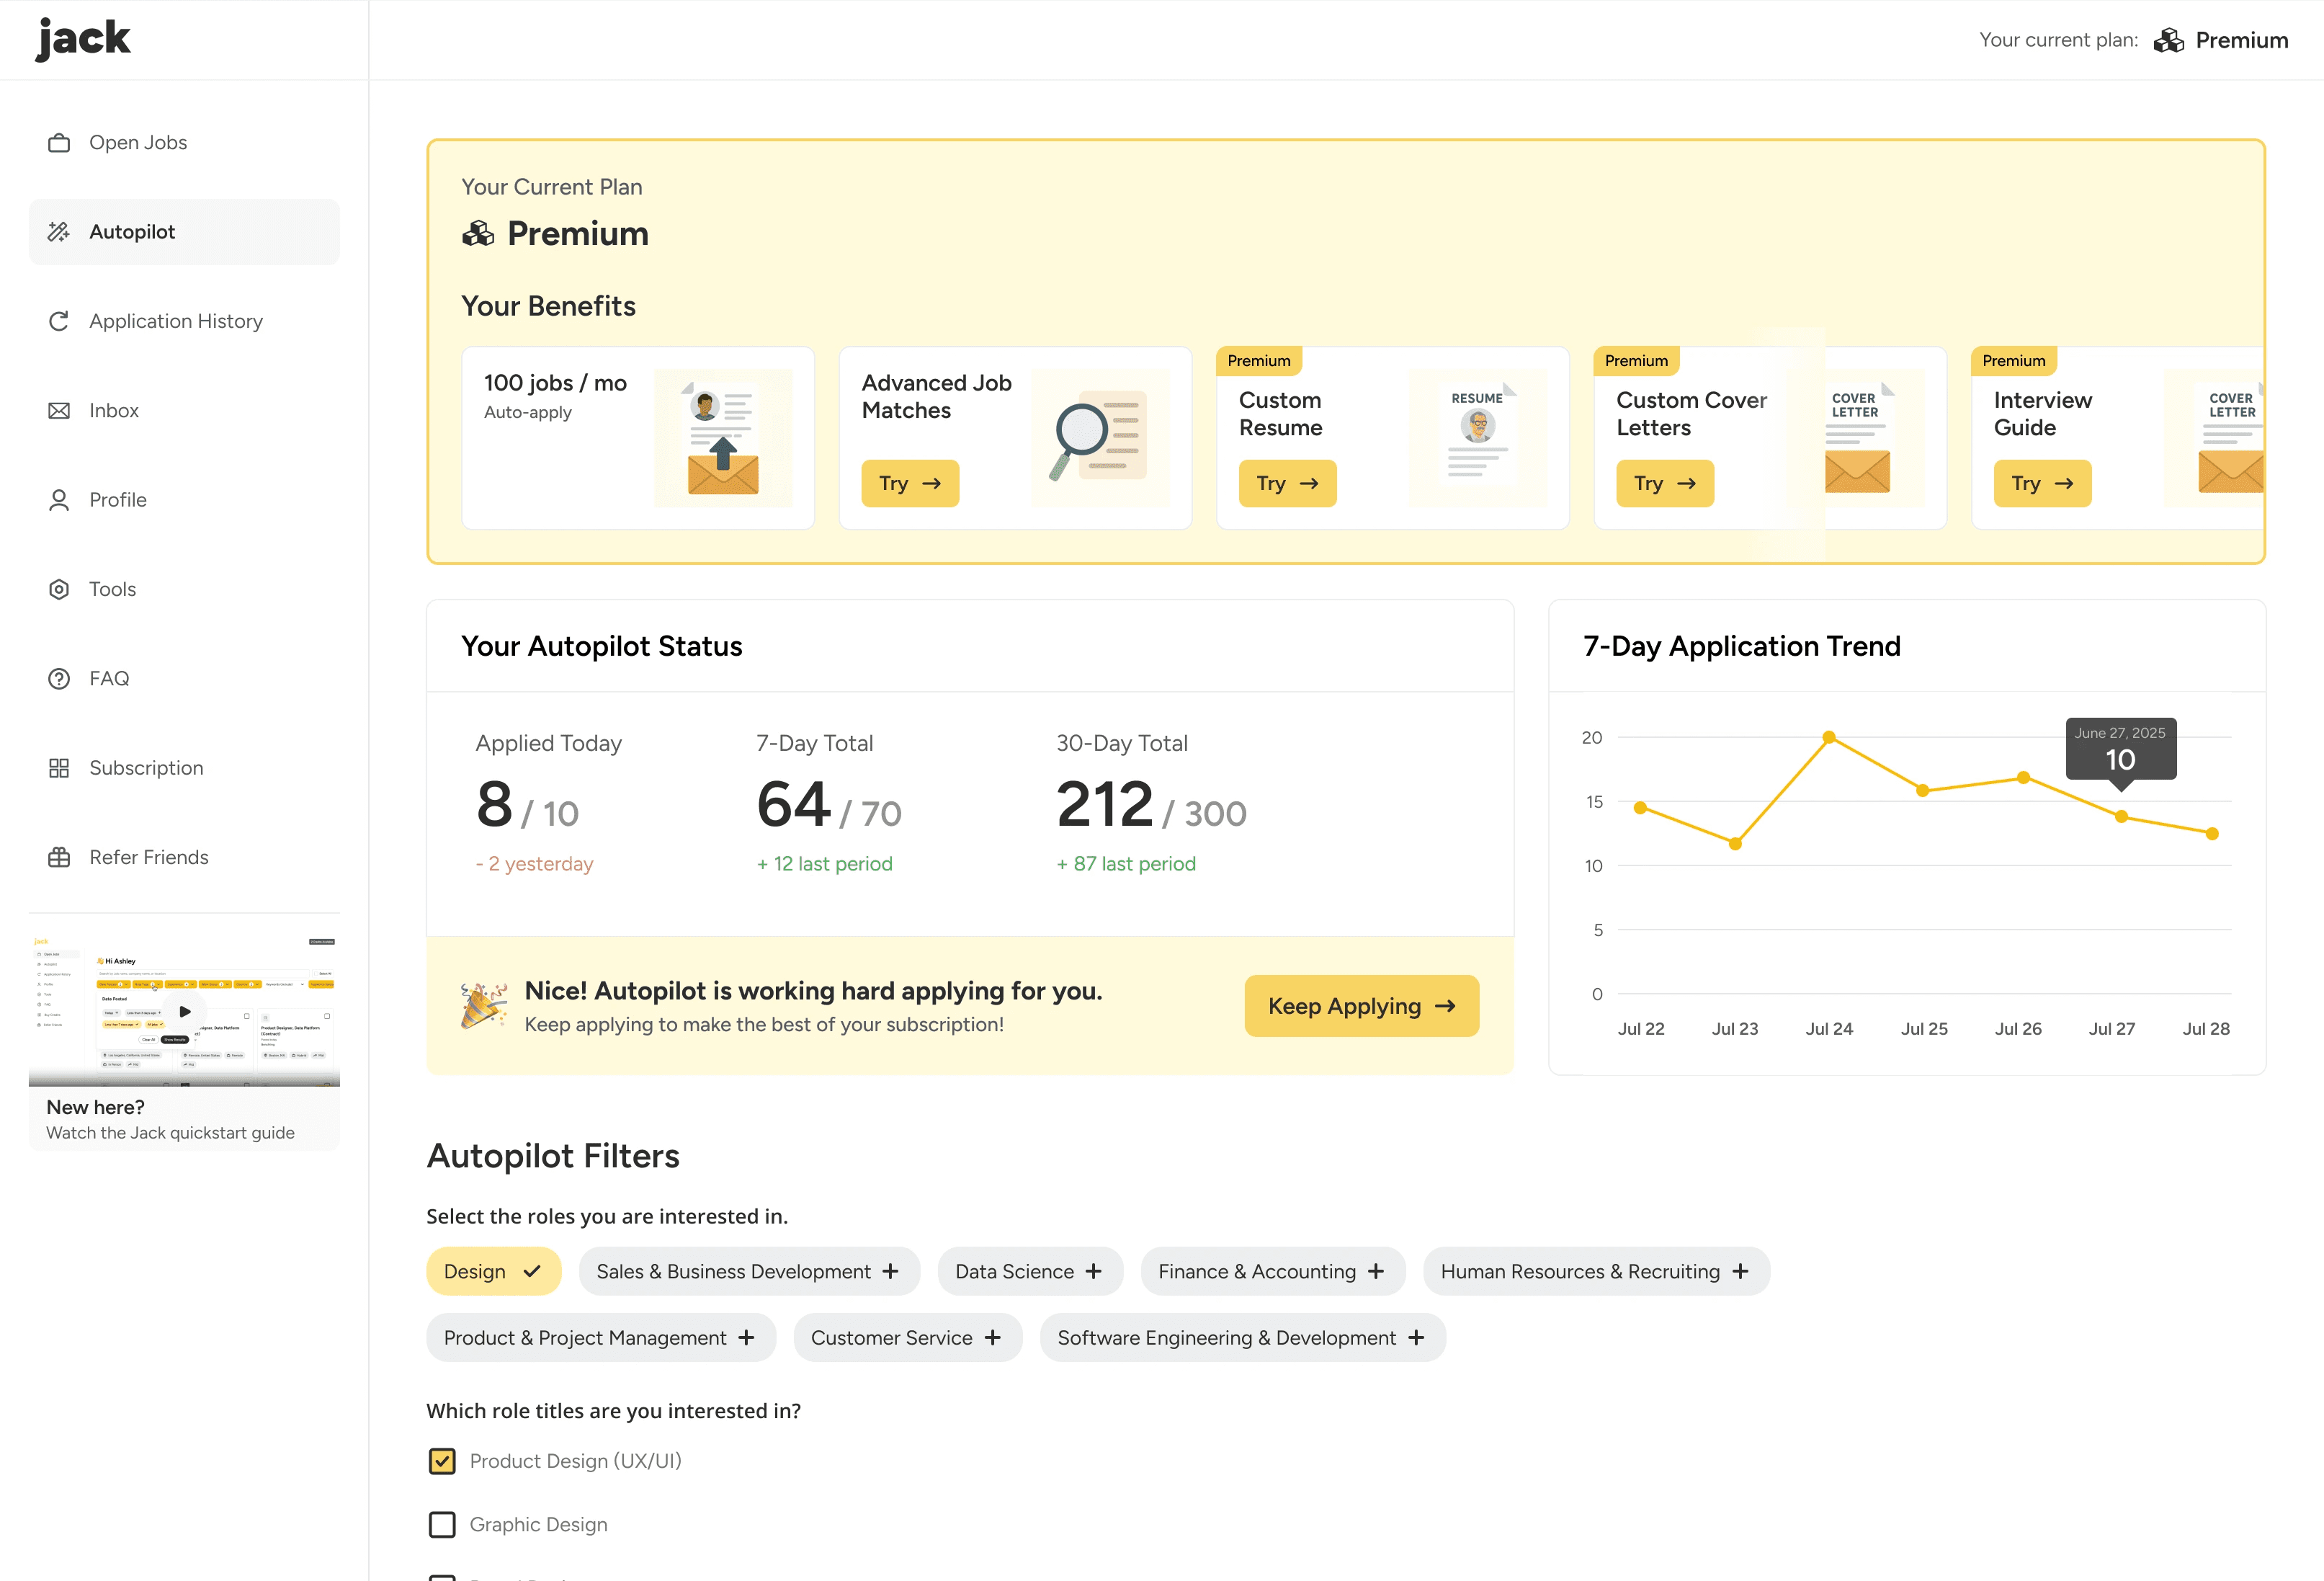This screenshot has width=2324, height=1581.
Task: Add Finance & Accounting role via plus
Action: [1376, 1271]
